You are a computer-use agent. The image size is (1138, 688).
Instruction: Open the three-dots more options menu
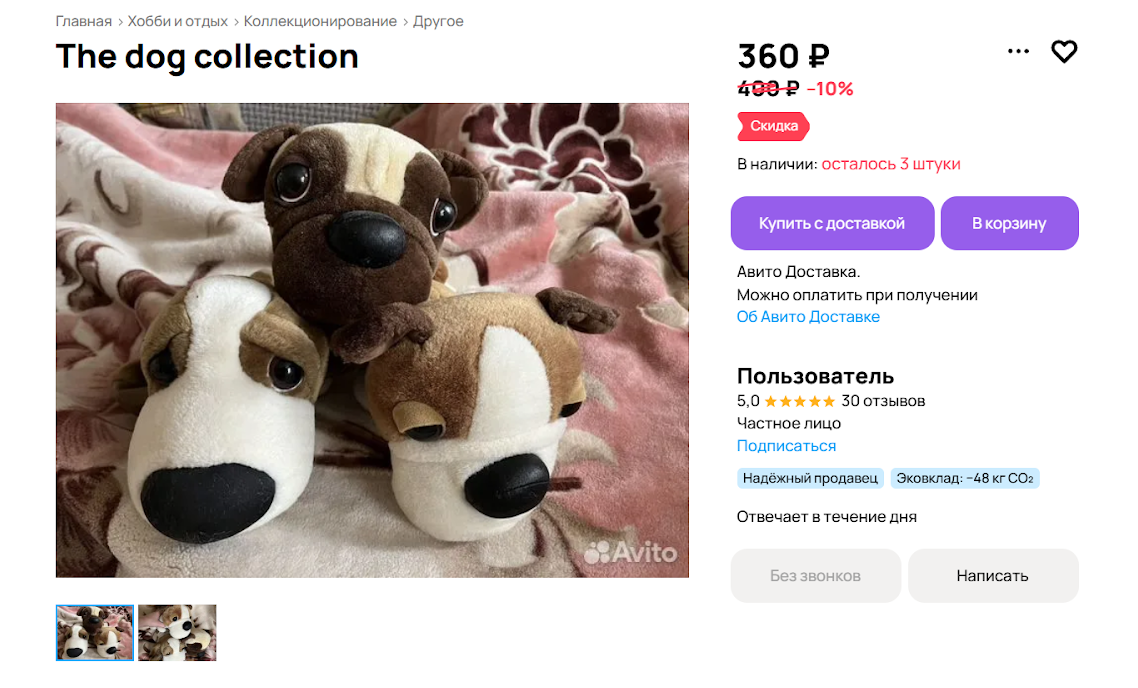[1018, 52]
